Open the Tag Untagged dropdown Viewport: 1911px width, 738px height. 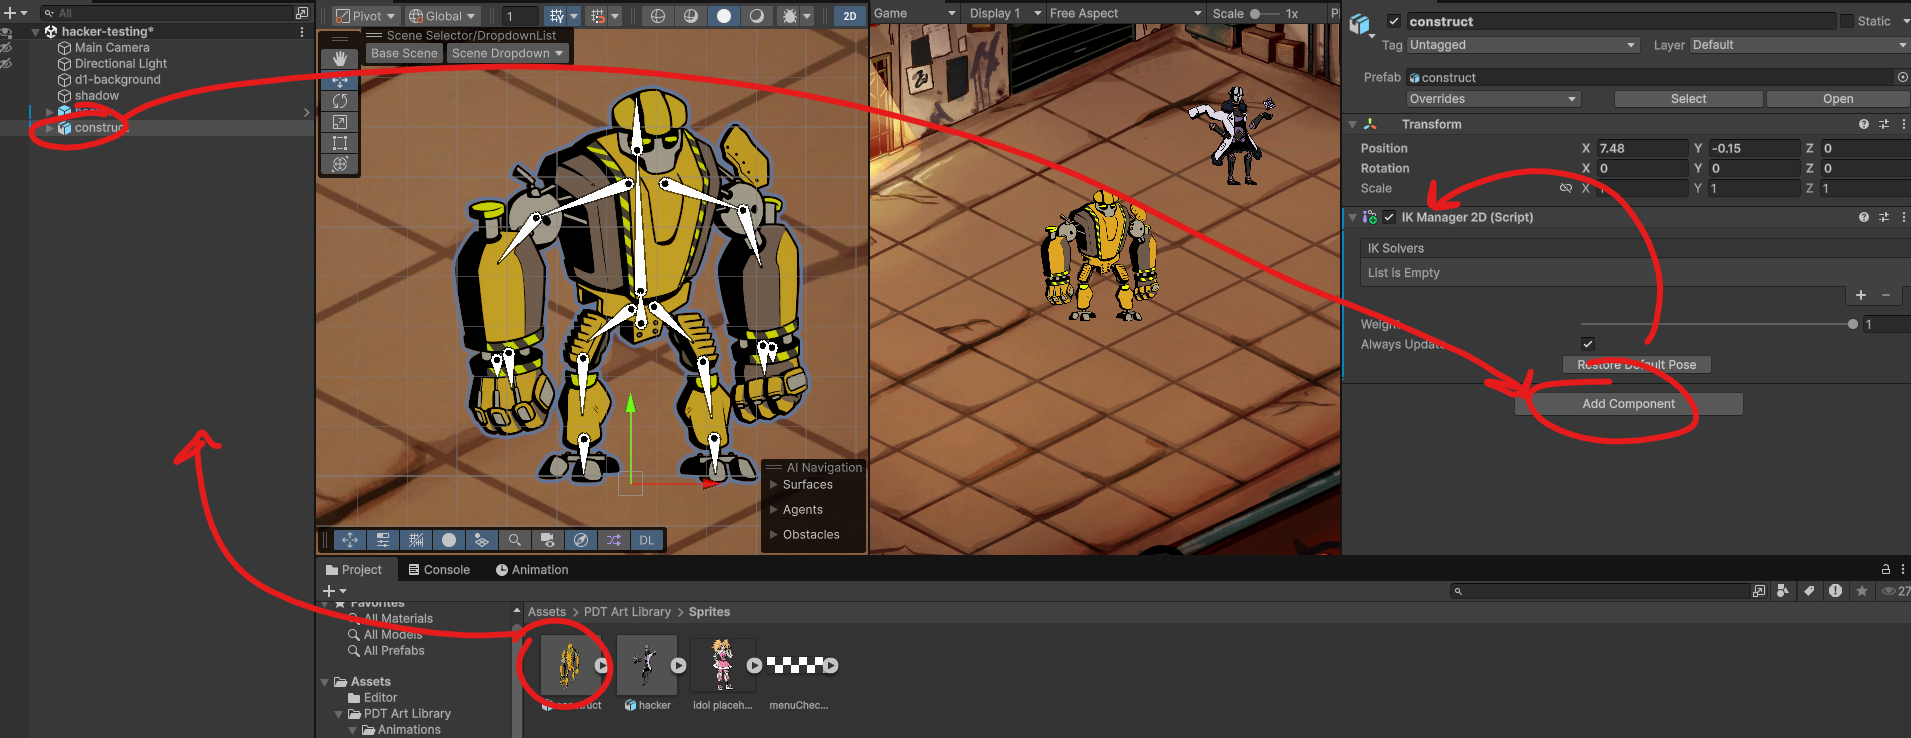1522,45
